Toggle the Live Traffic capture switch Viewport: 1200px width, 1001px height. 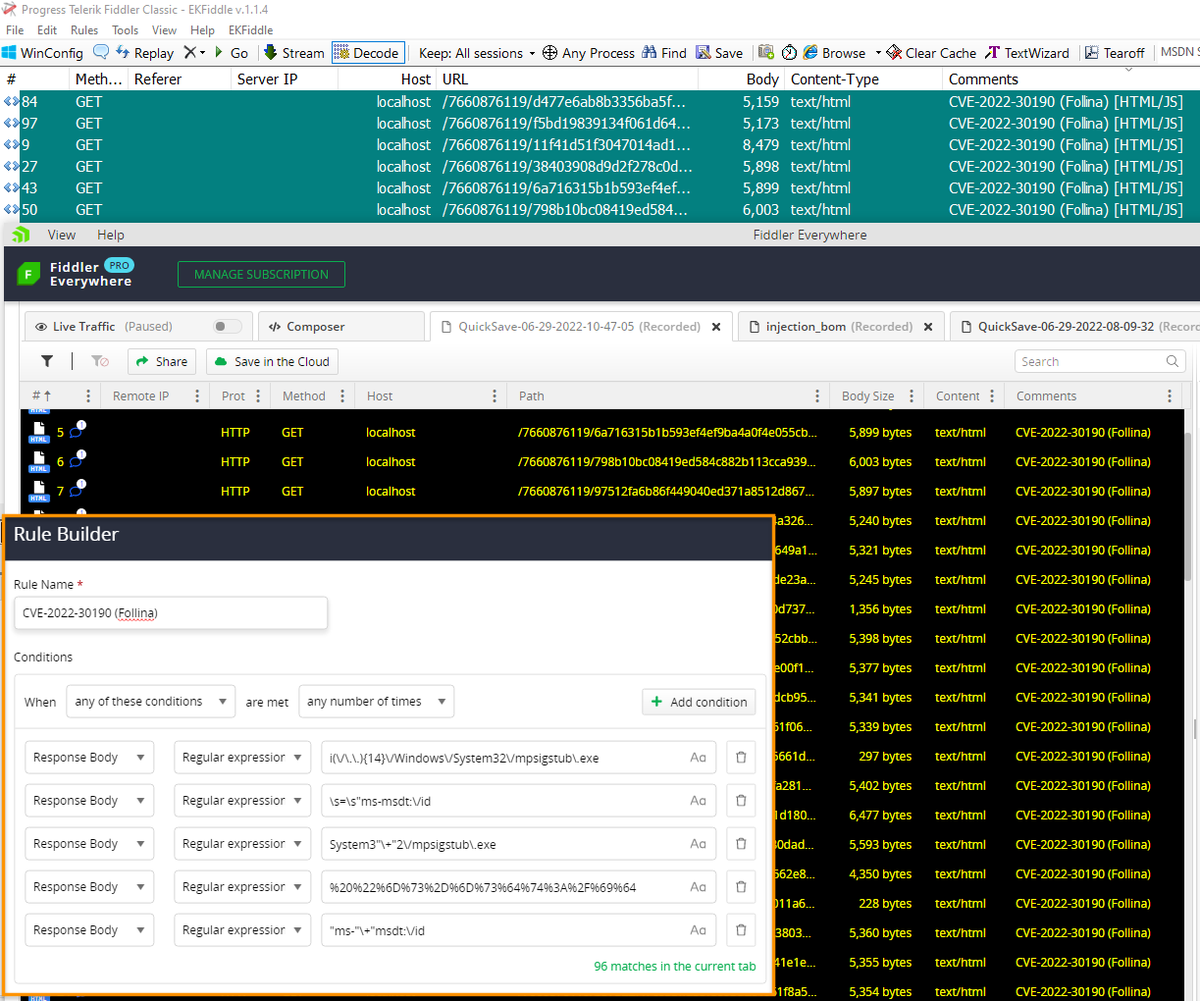click(x=227, y=326)
